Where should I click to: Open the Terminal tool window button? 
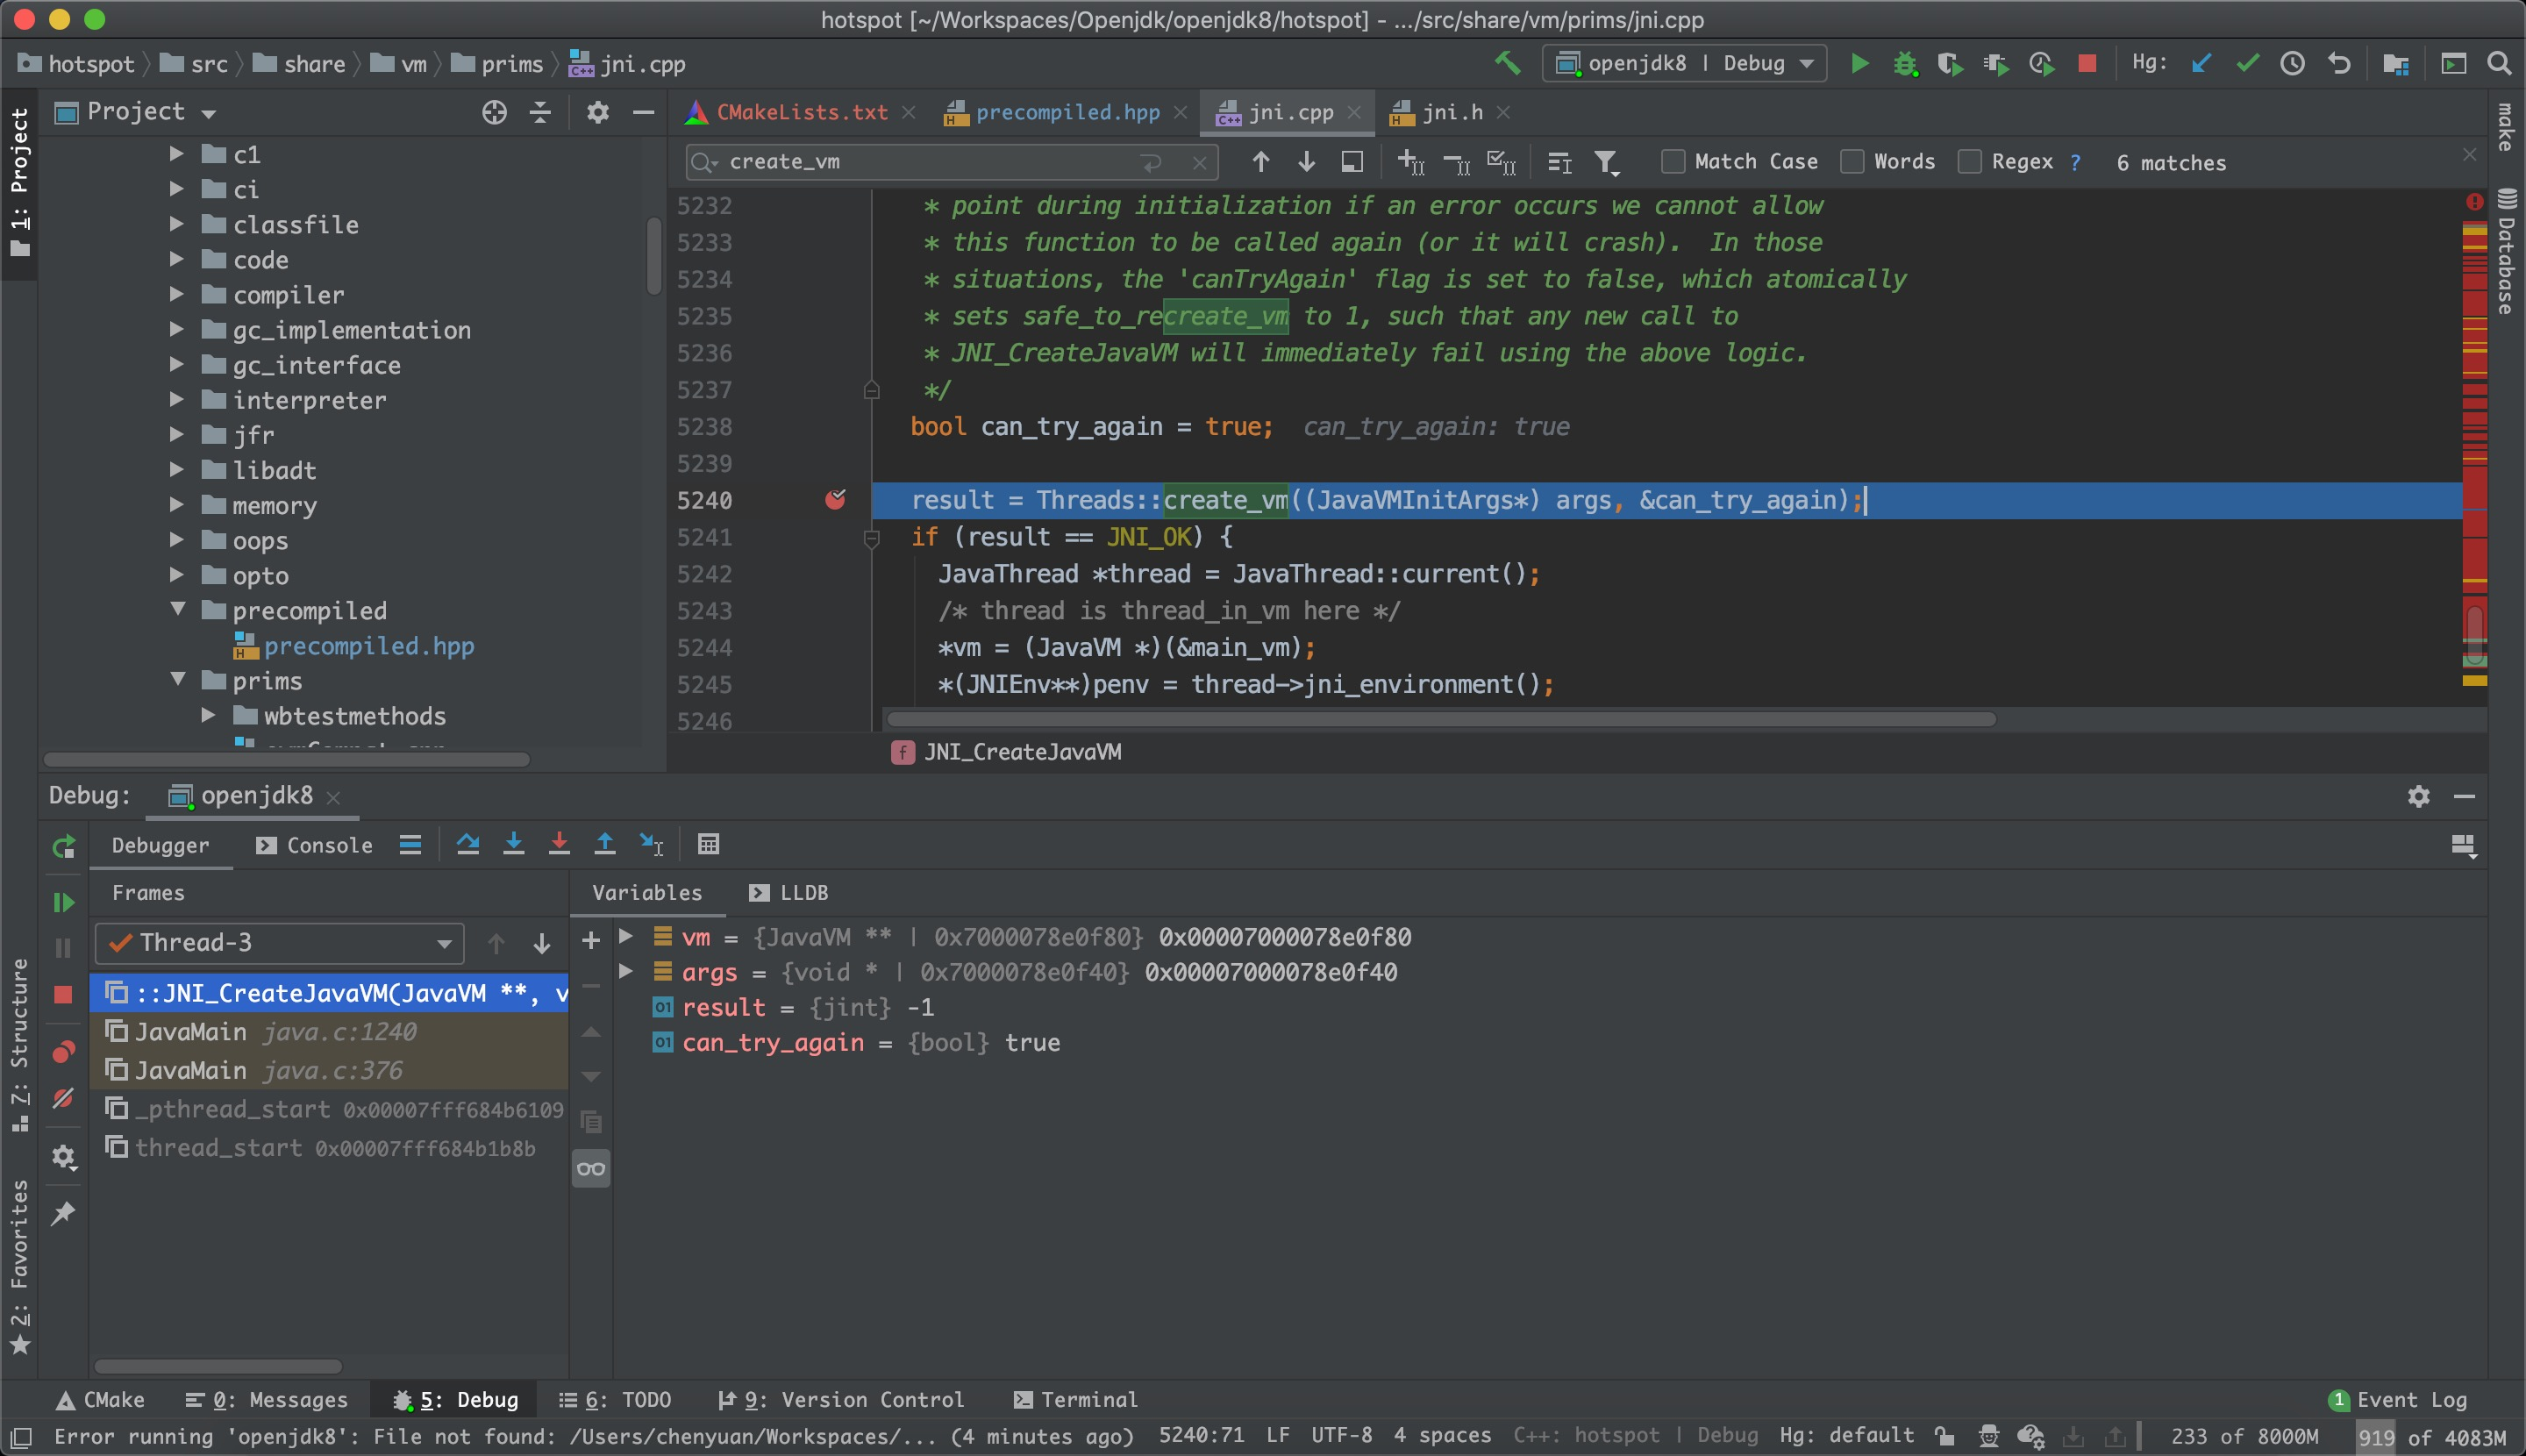[x=1076, y=1399]
